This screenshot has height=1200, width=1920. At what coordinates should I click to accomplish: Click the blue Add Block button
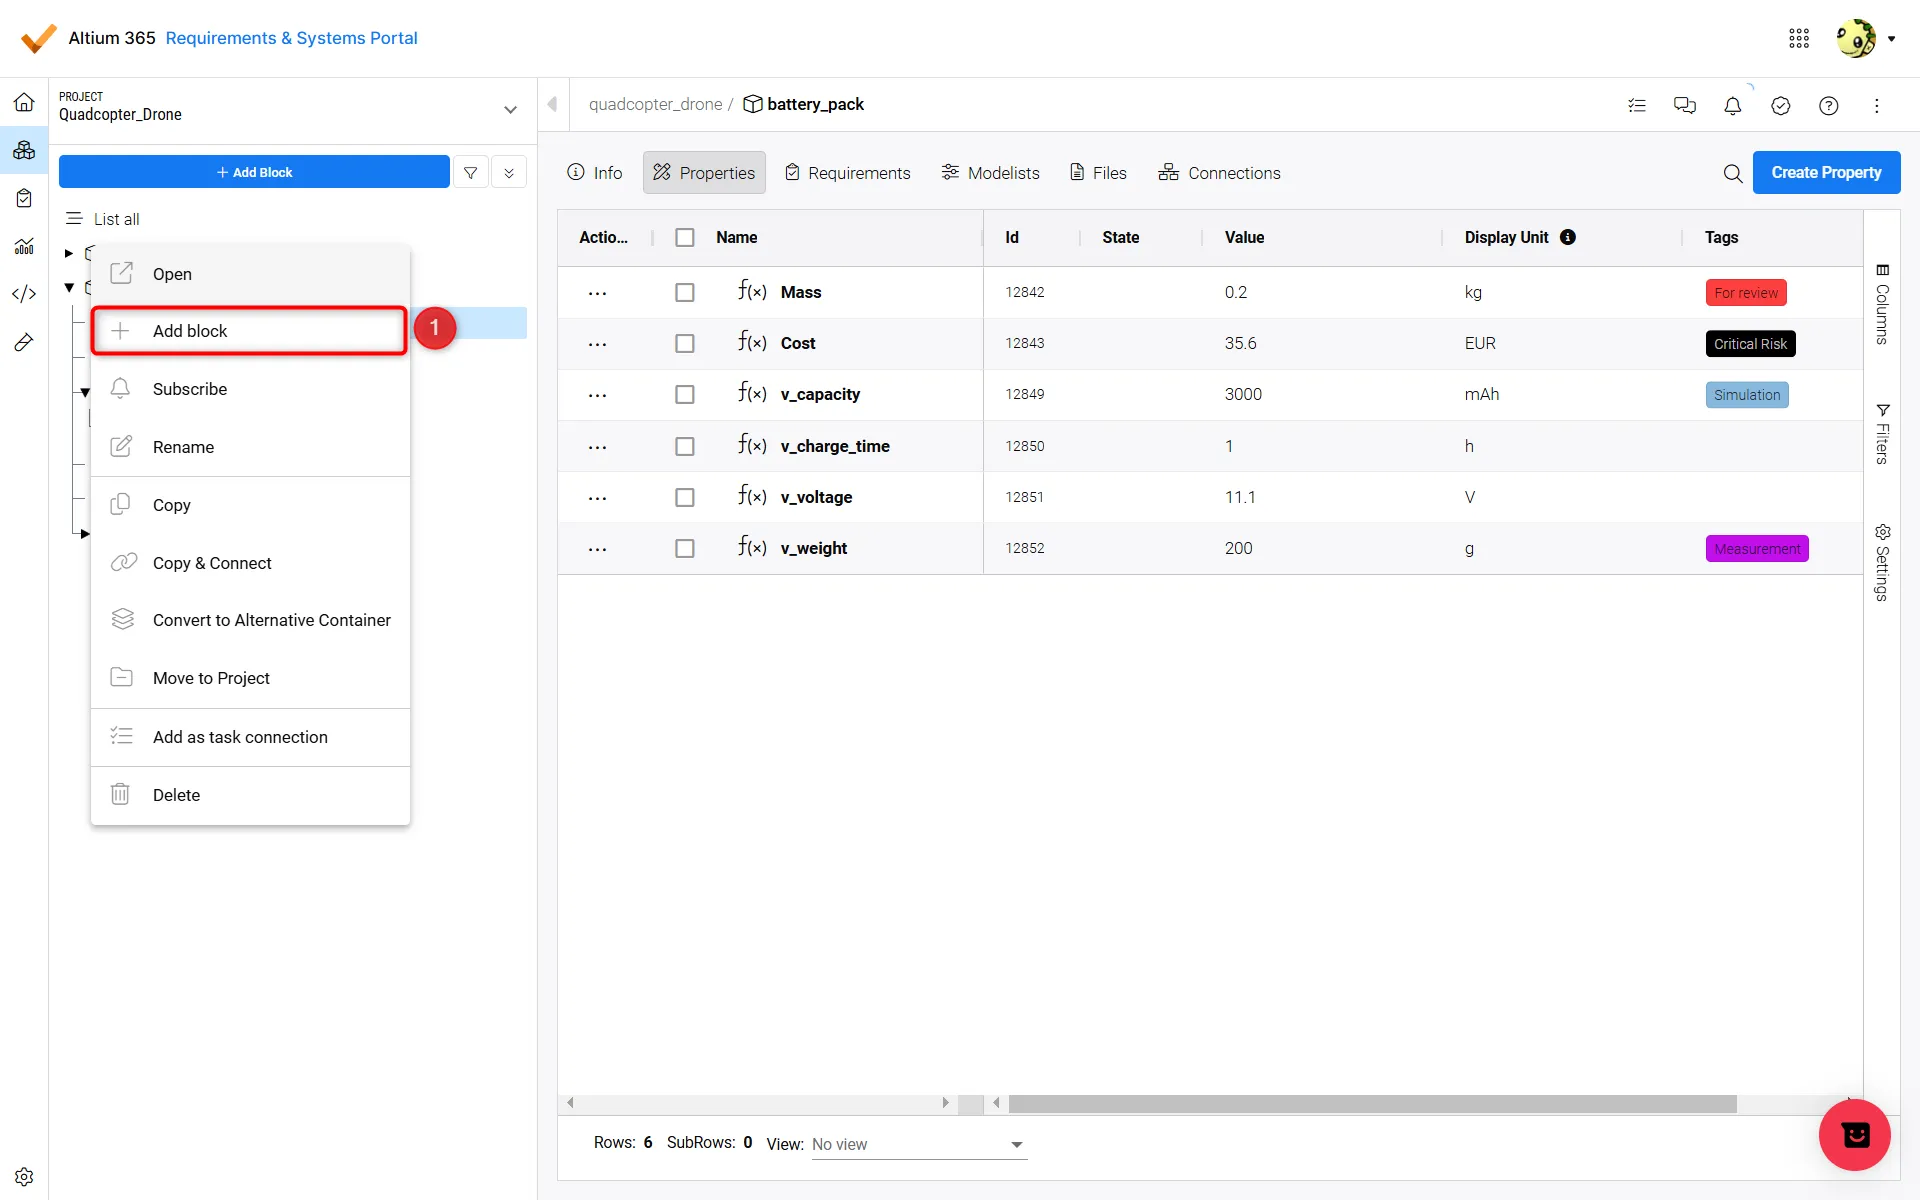click(254, 172)
